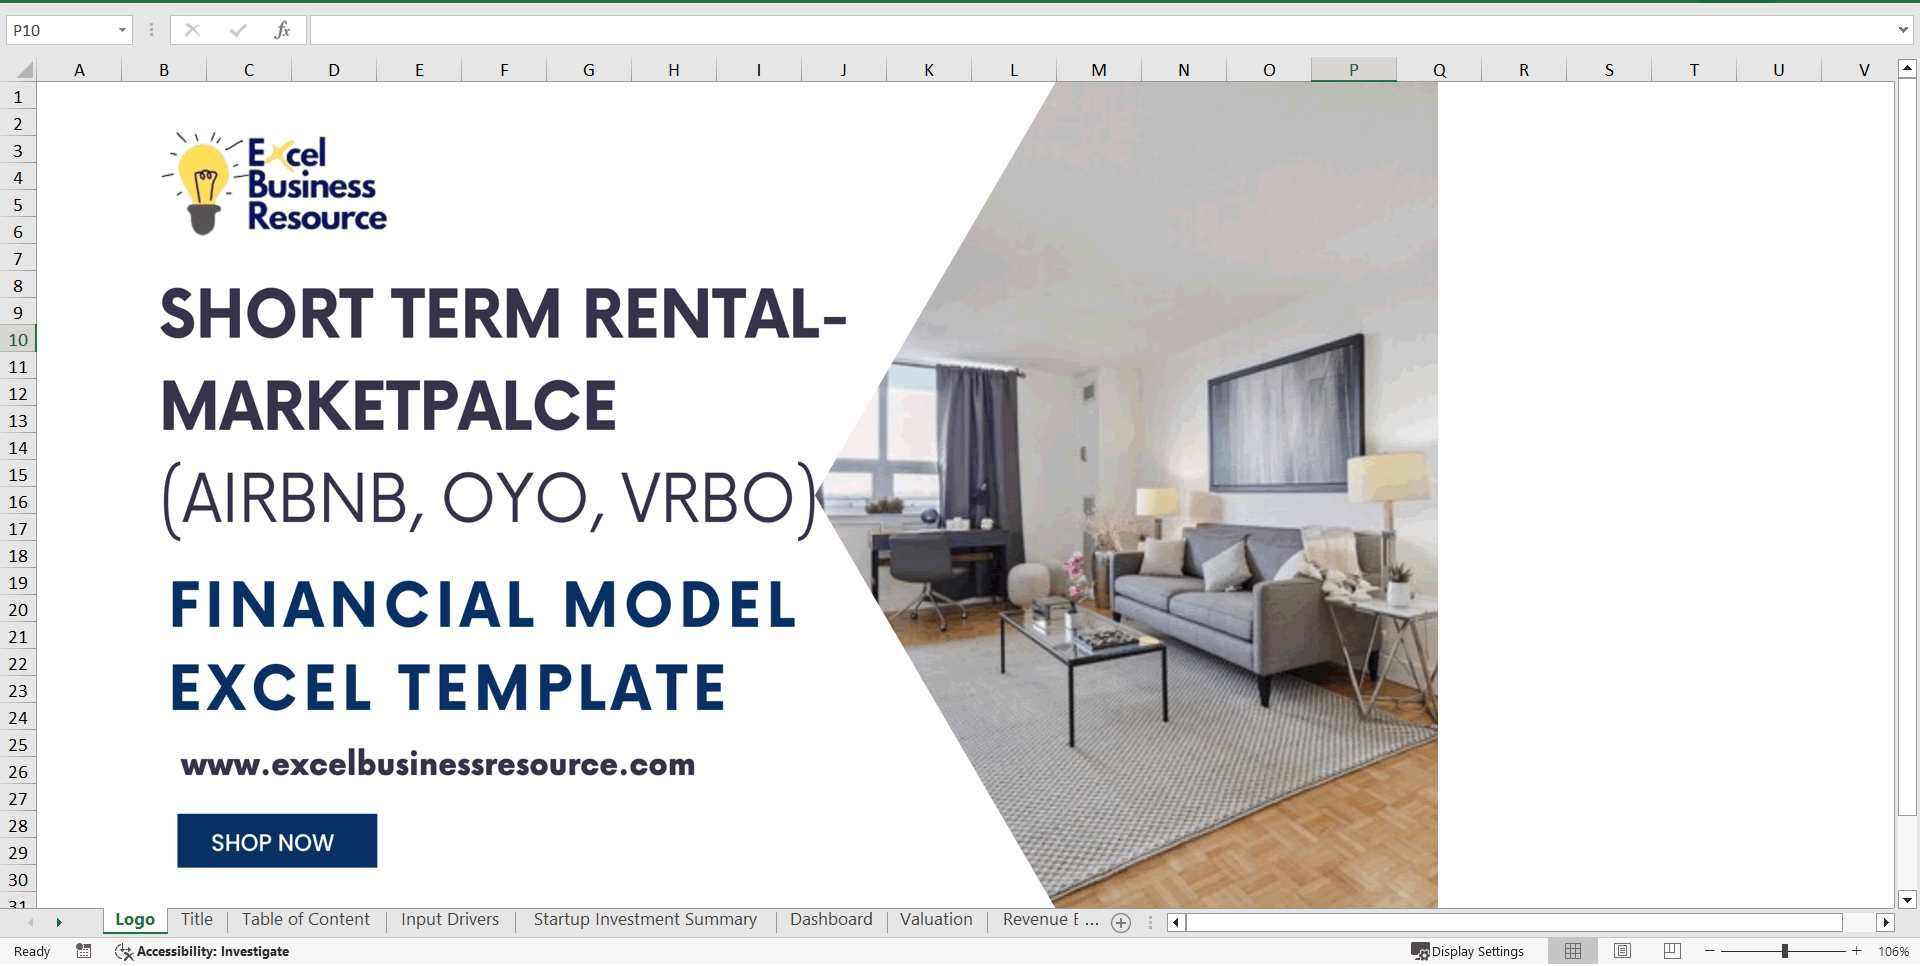
Task: Select row 20 header
Action: pyautogui.click(x=18, y=610)
